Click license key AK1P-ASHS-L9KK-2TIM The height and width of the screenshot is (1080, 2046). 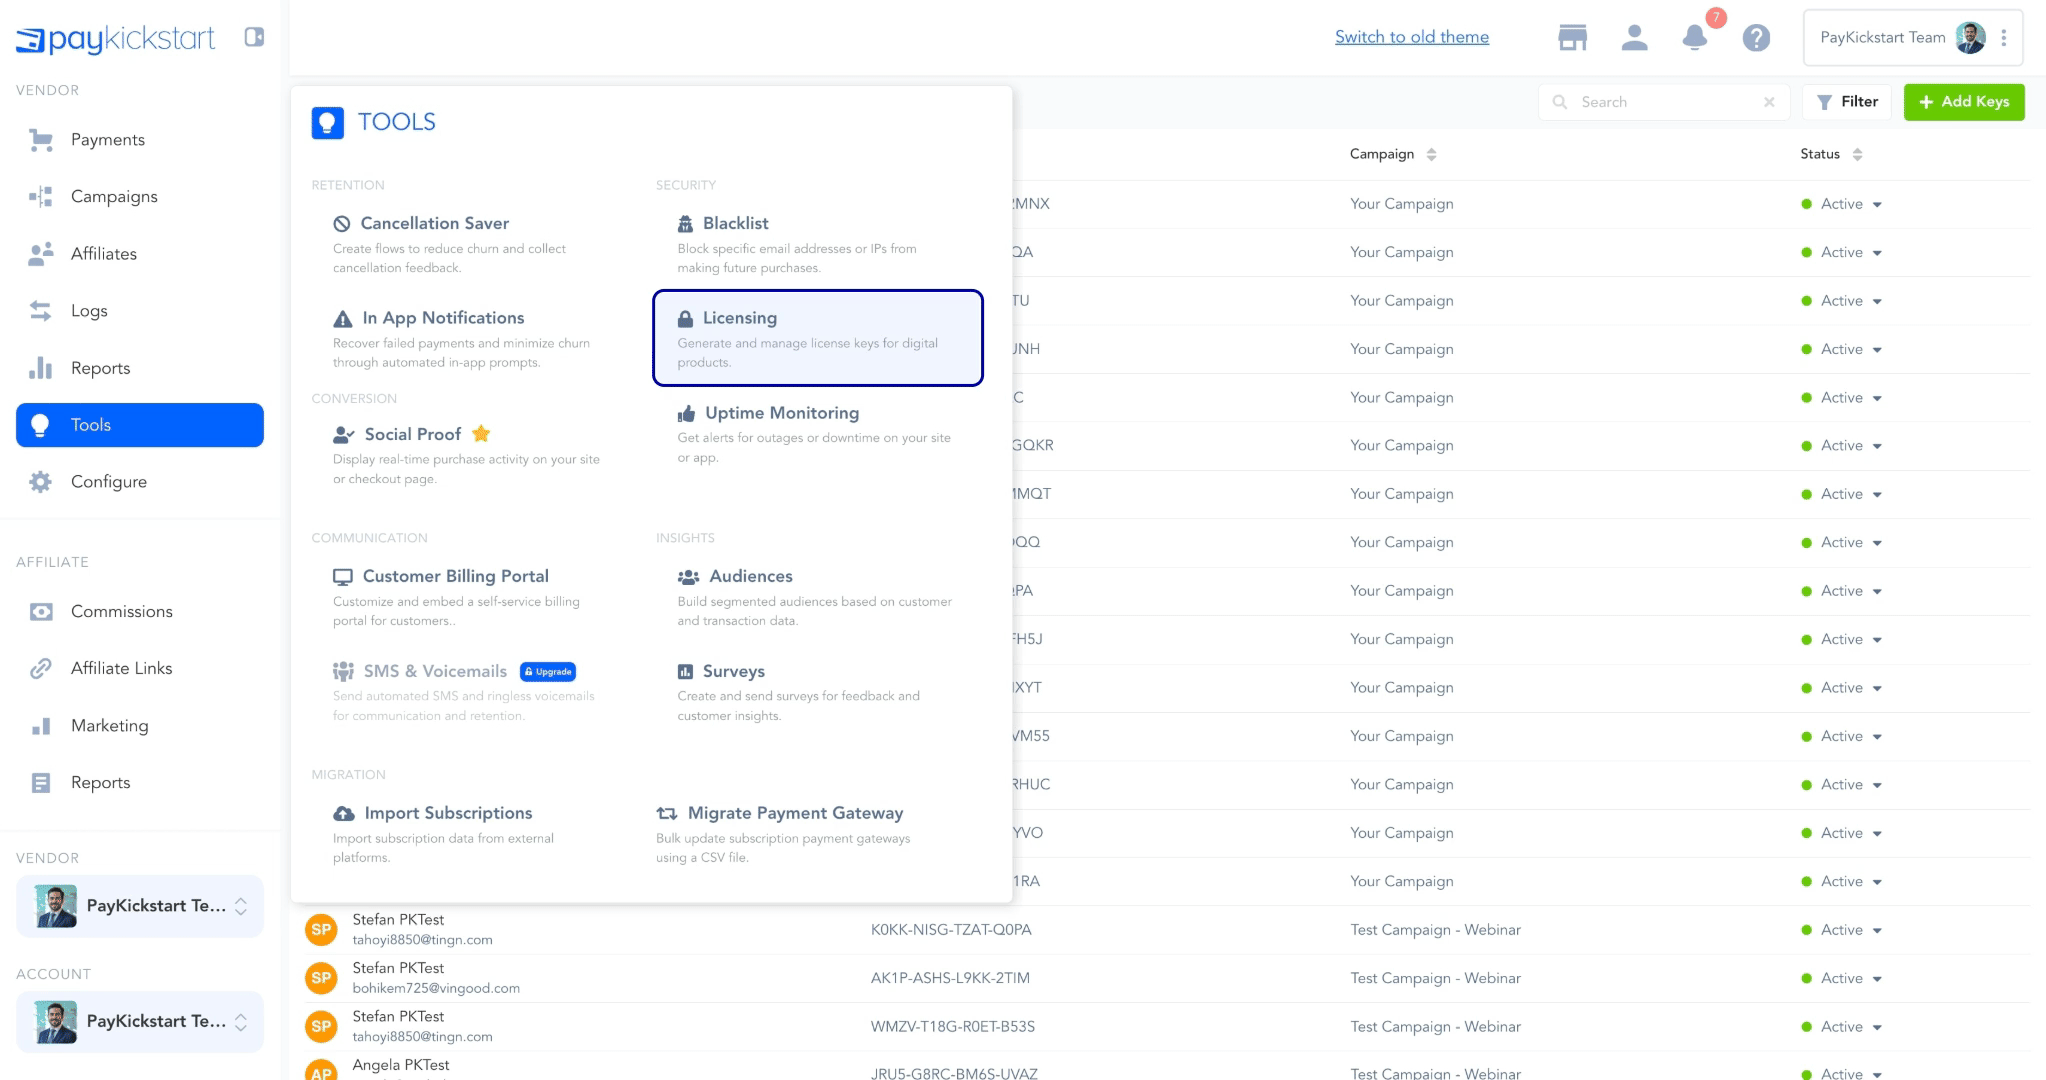click(x=950, y=978)
